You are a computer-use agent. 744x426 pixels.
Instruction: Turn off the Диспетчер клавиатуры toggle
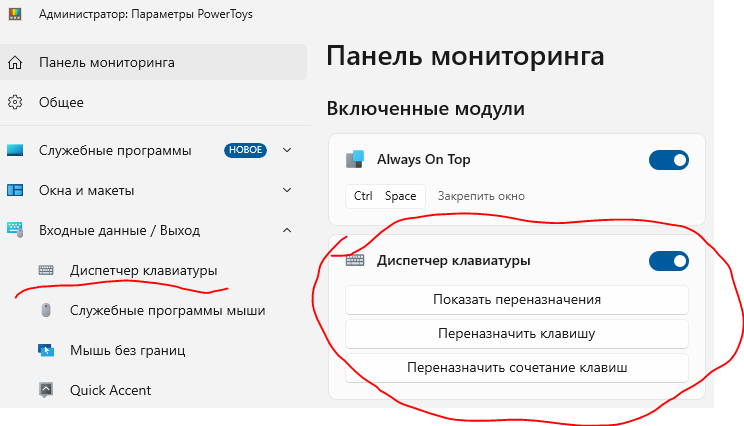click(669, 261)
